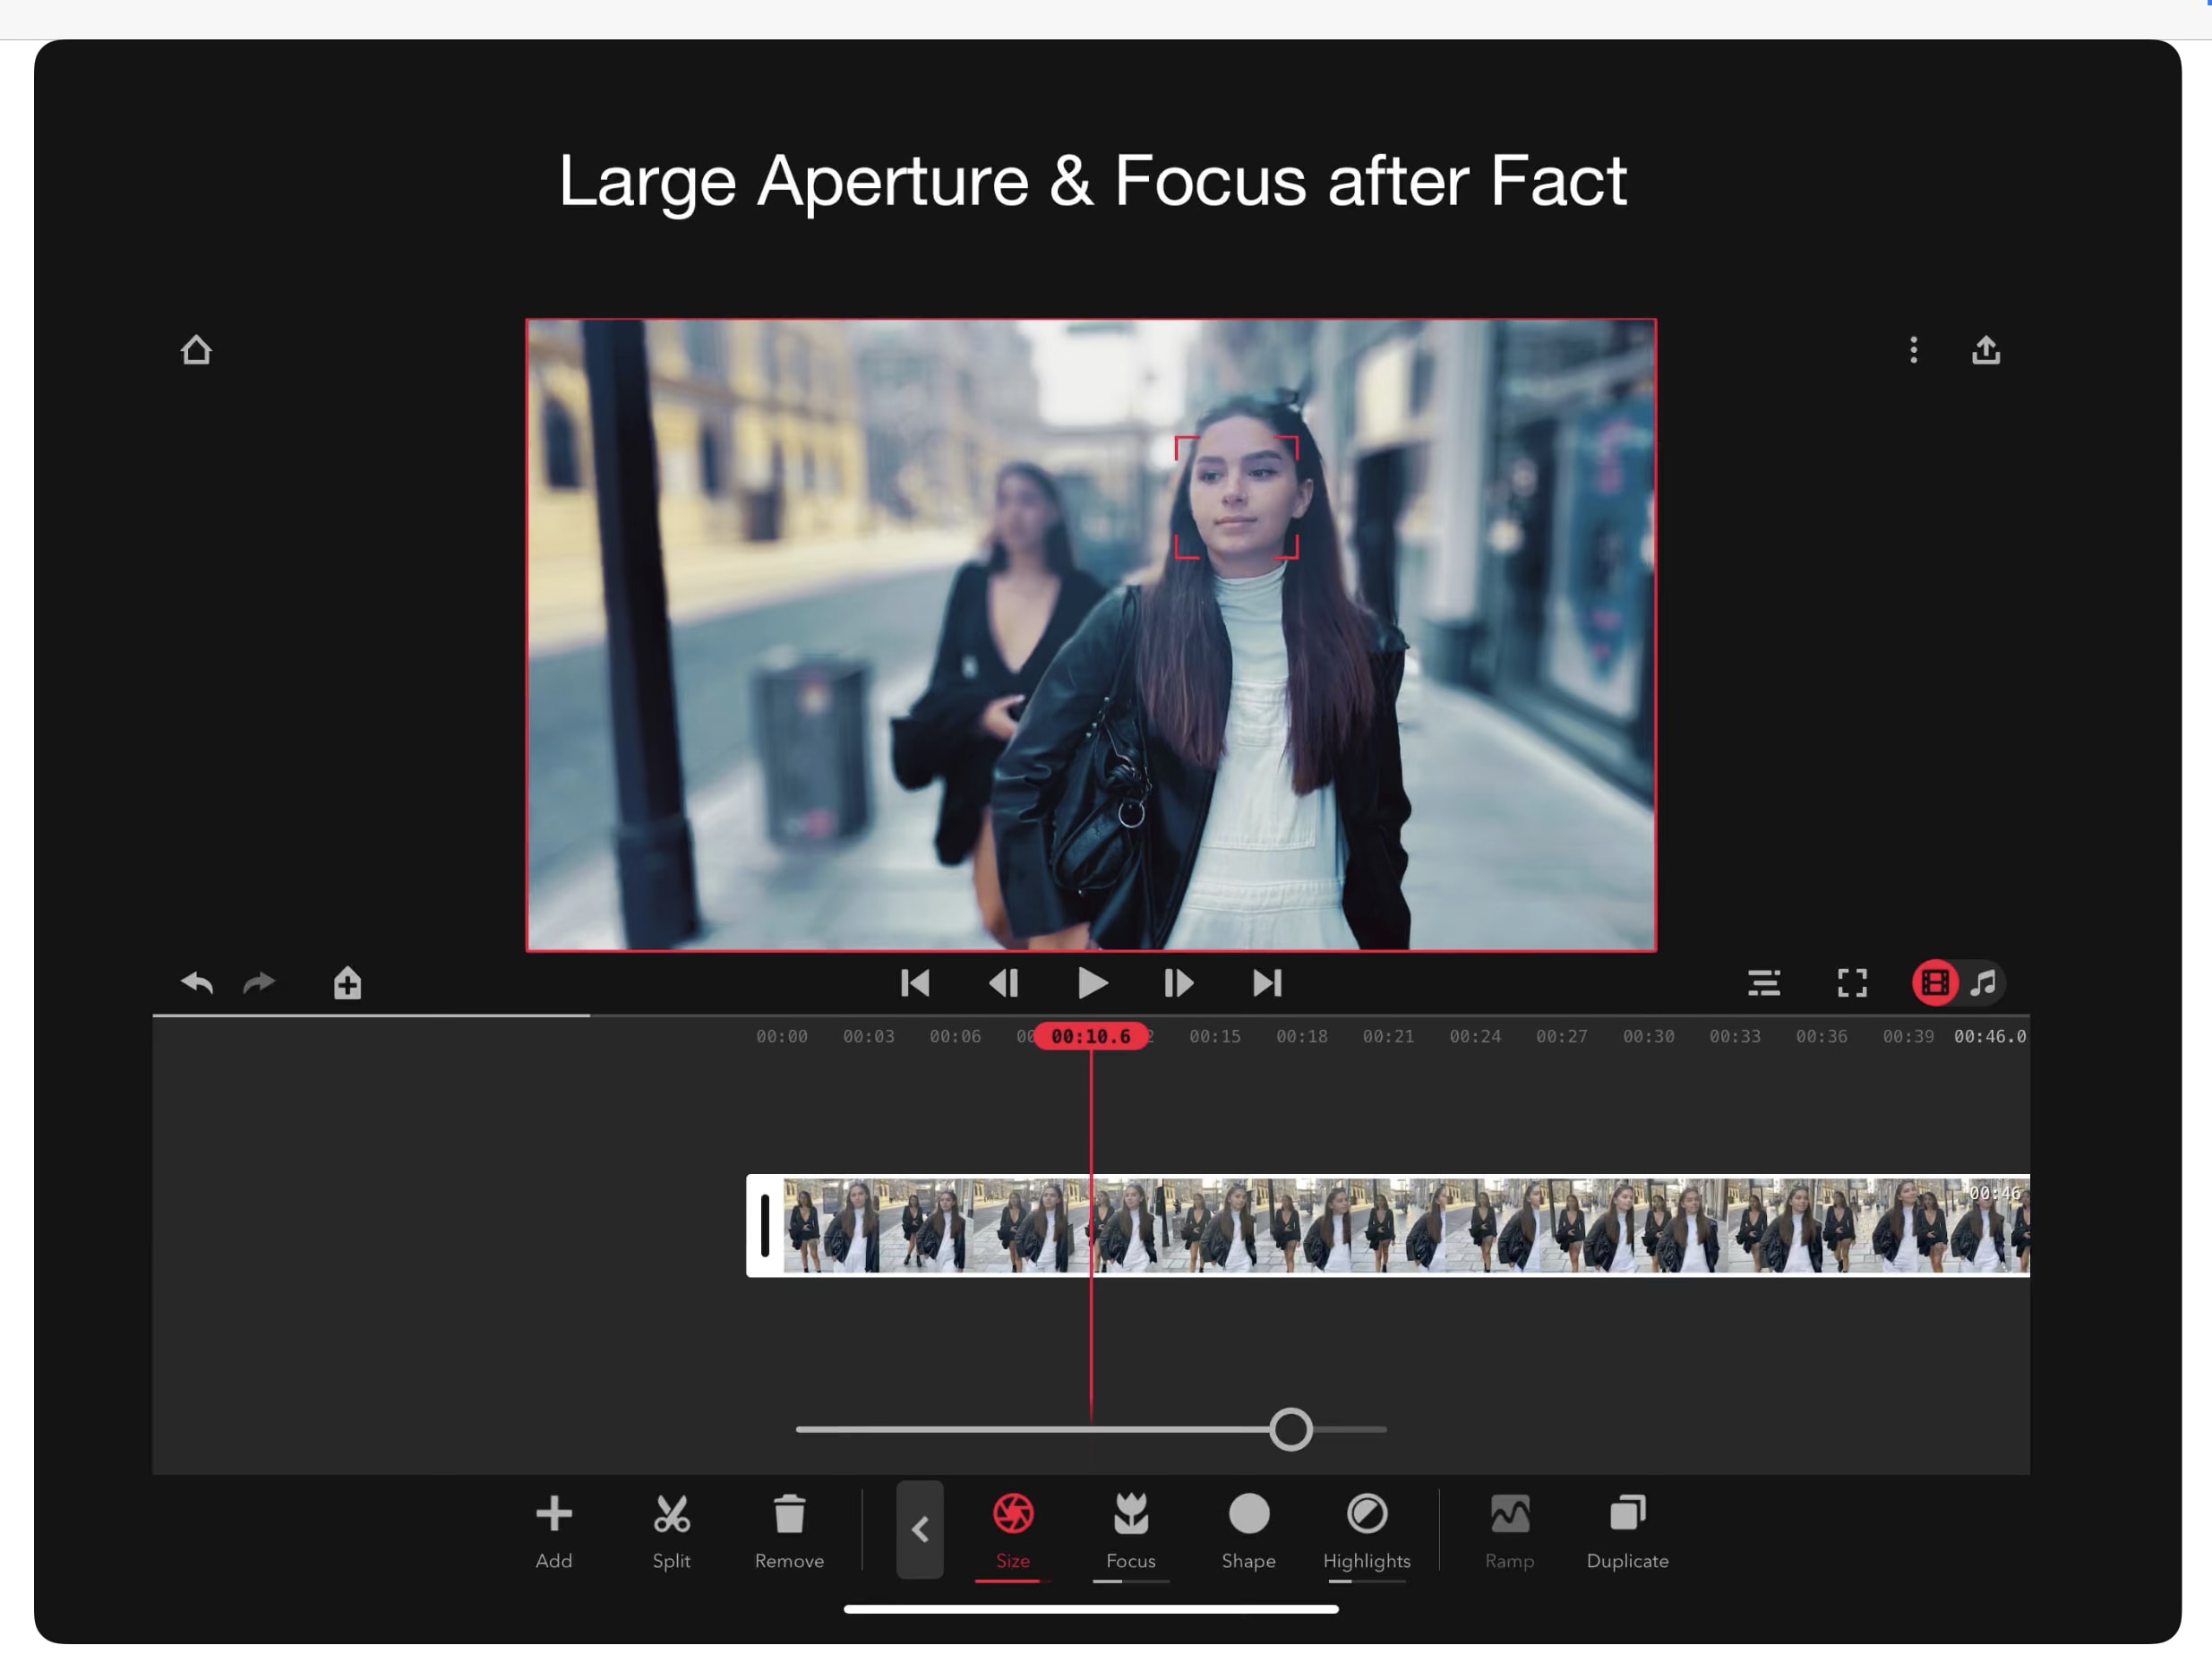This screenshot has height=1671, width=2212.
Task: Open the Highlights tool
Action: [1366, 1514]
